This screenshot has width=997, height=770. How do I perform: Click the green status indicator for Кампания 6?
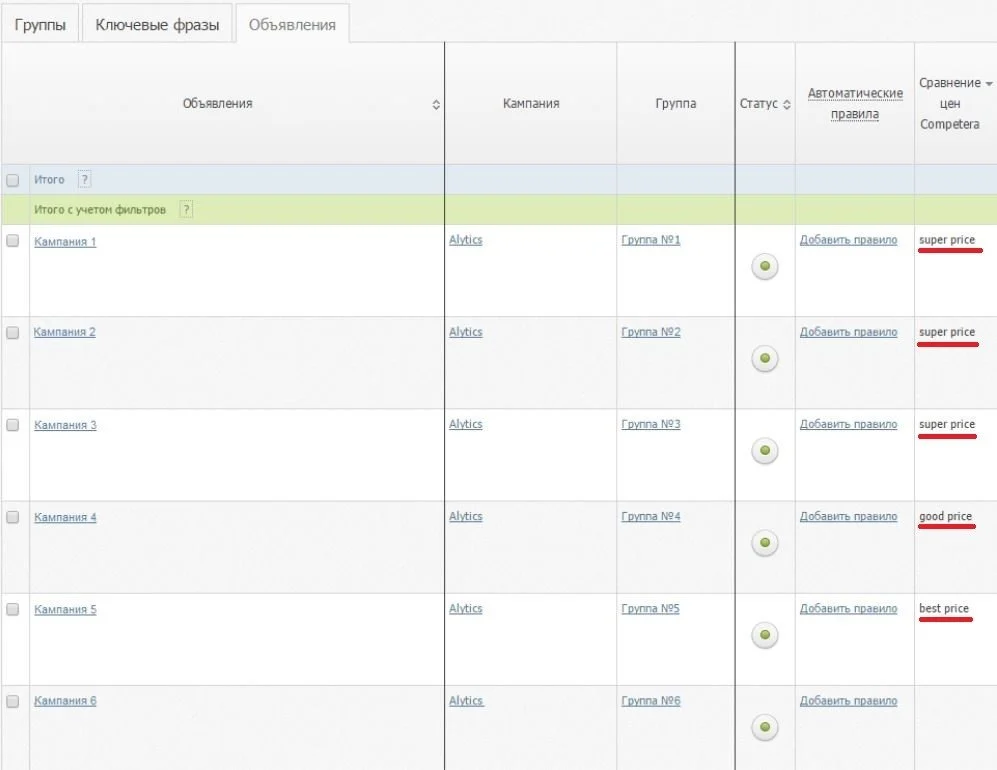pos(765,727)
